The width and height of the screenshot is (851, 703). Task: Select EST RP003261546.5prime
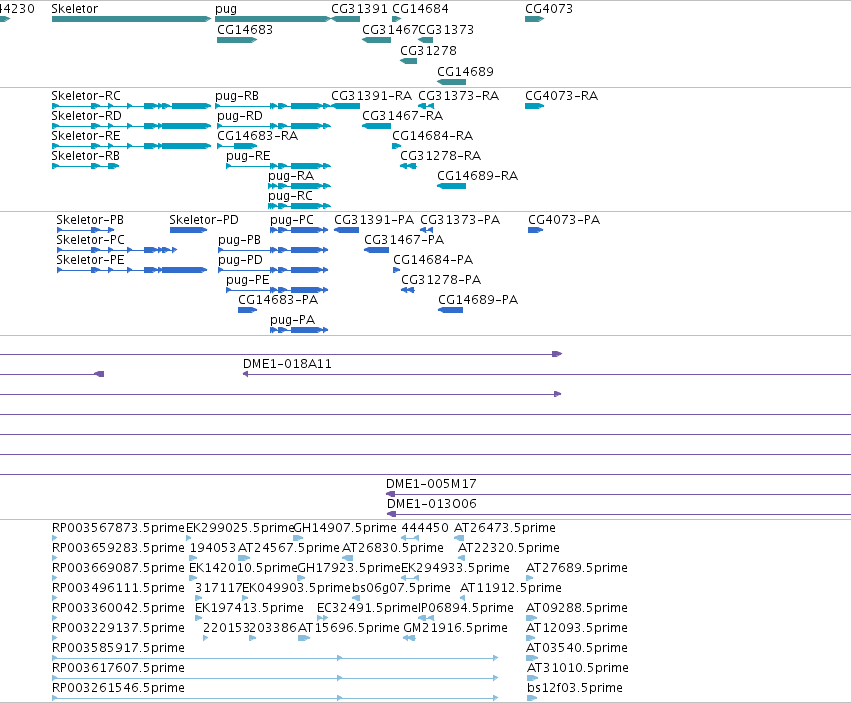point(118,688)
